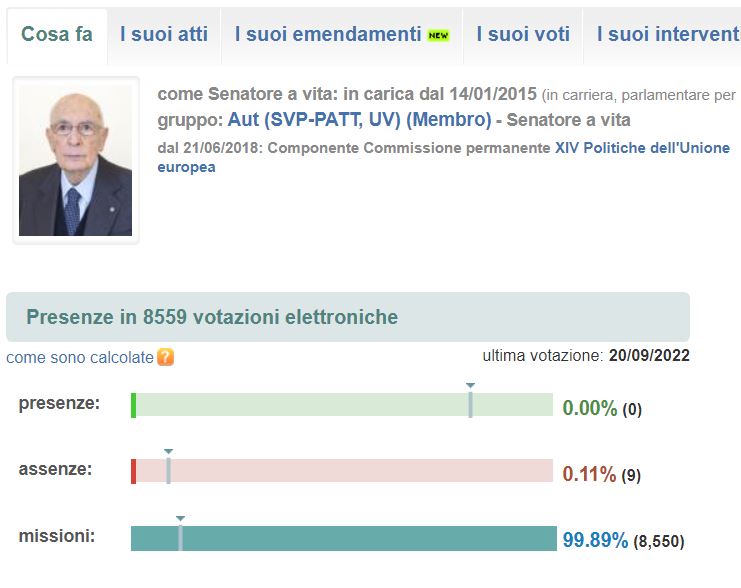Switch to I suoi atti tab
Image resolution: width=741 pixels, height=588 pixels.
pyautogui.click(x=164, y=34)
